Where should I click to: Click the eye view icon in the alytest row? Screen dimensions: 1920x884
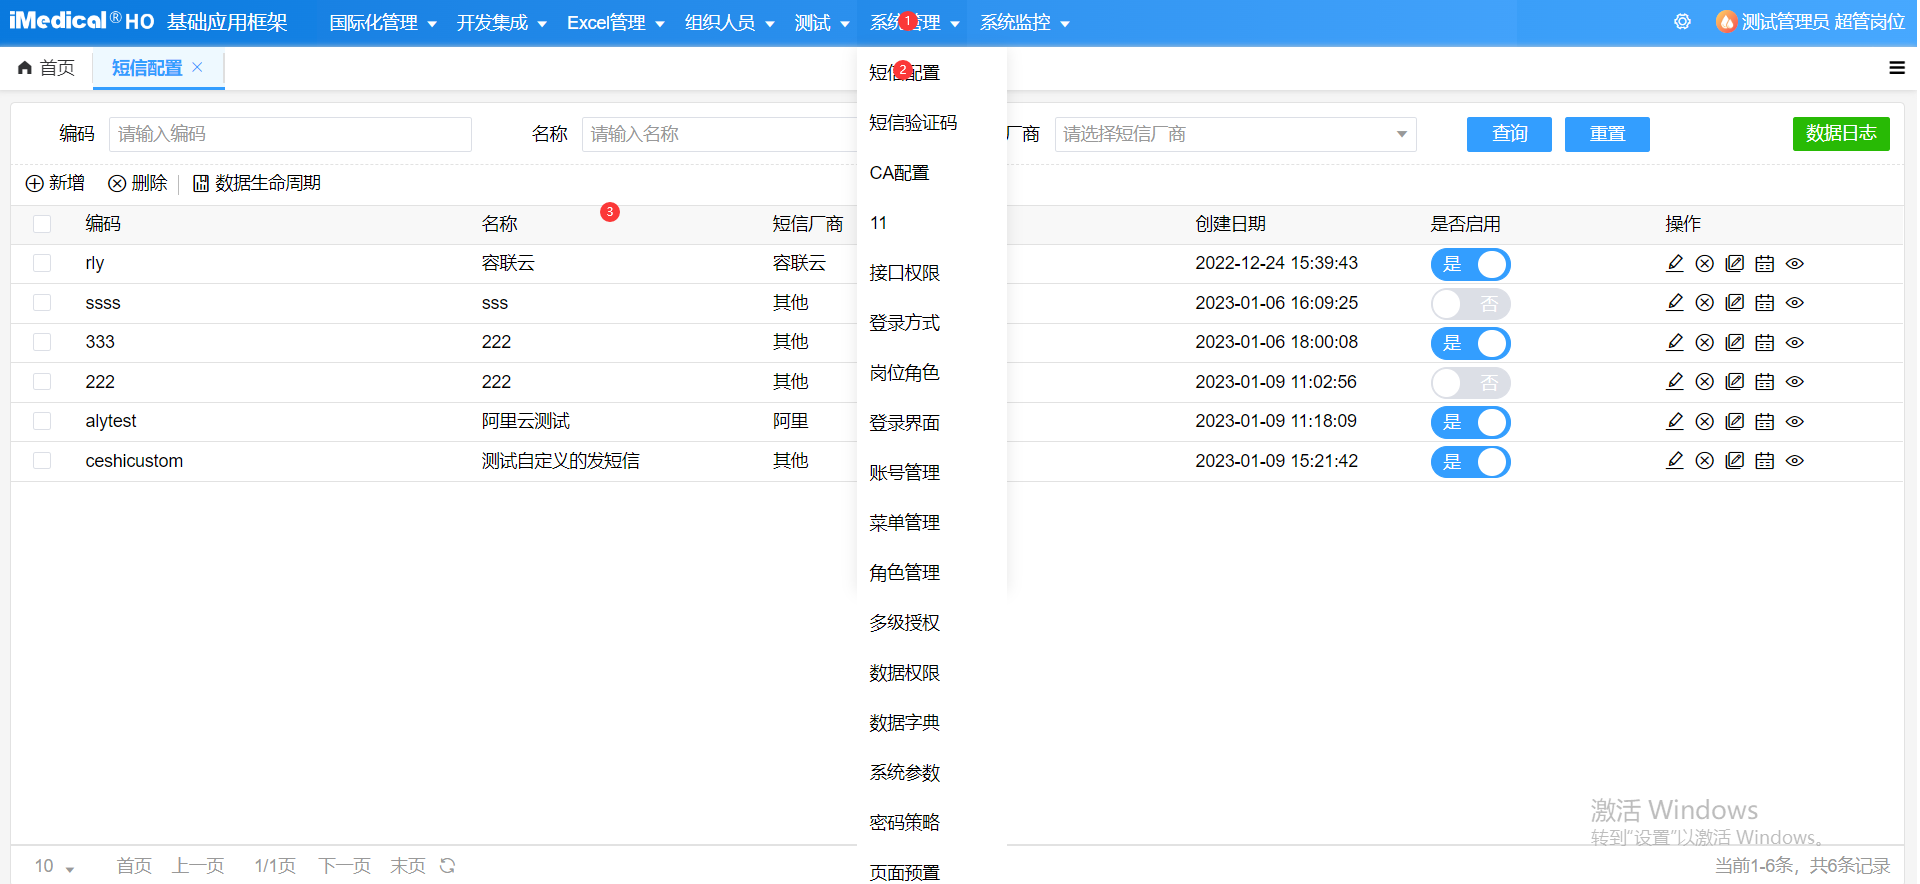point(1795,422)
